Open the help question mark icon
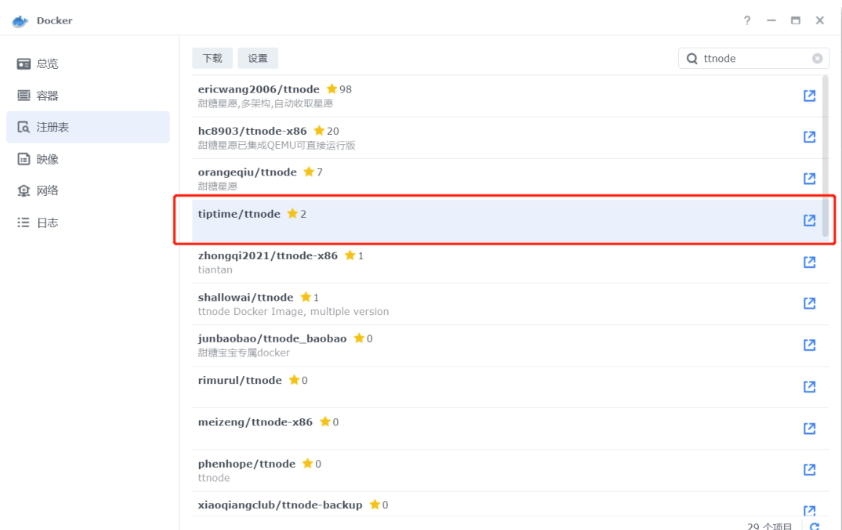 tap(747, 21)
